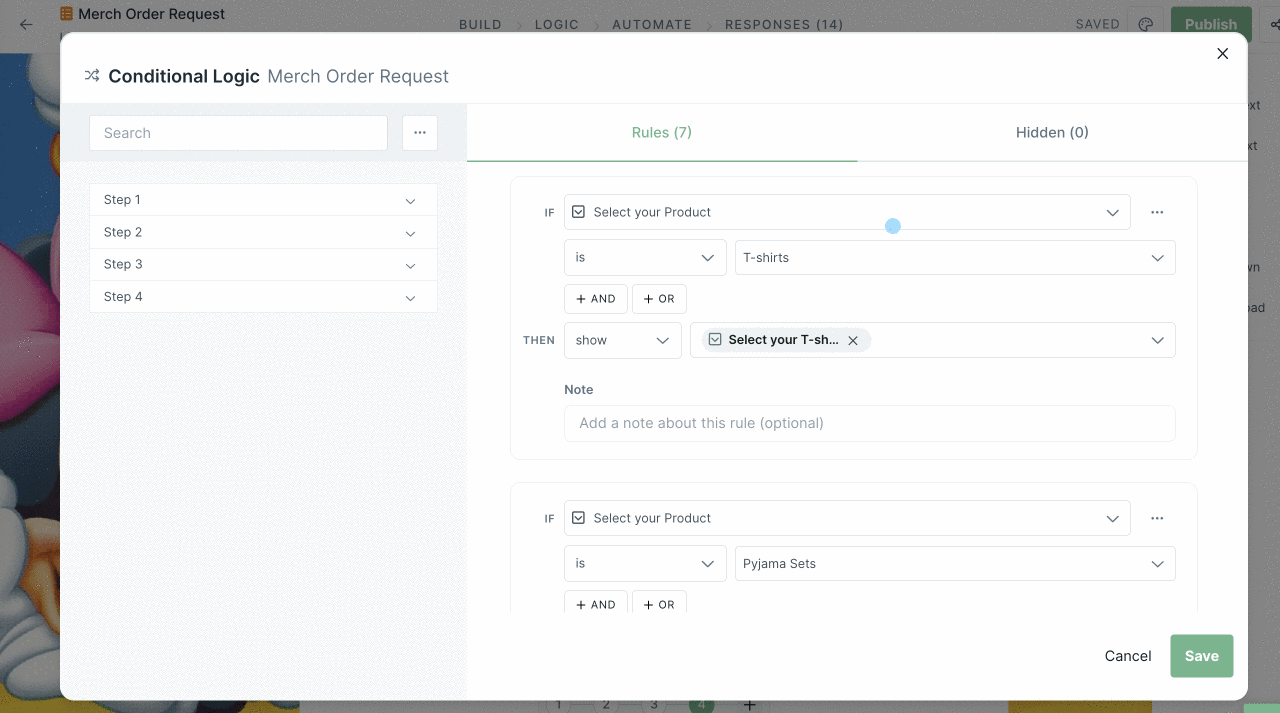Screen dimensions: 1280x713
Task: Open the 'show' action dropdown
Action: click(622, 340)
